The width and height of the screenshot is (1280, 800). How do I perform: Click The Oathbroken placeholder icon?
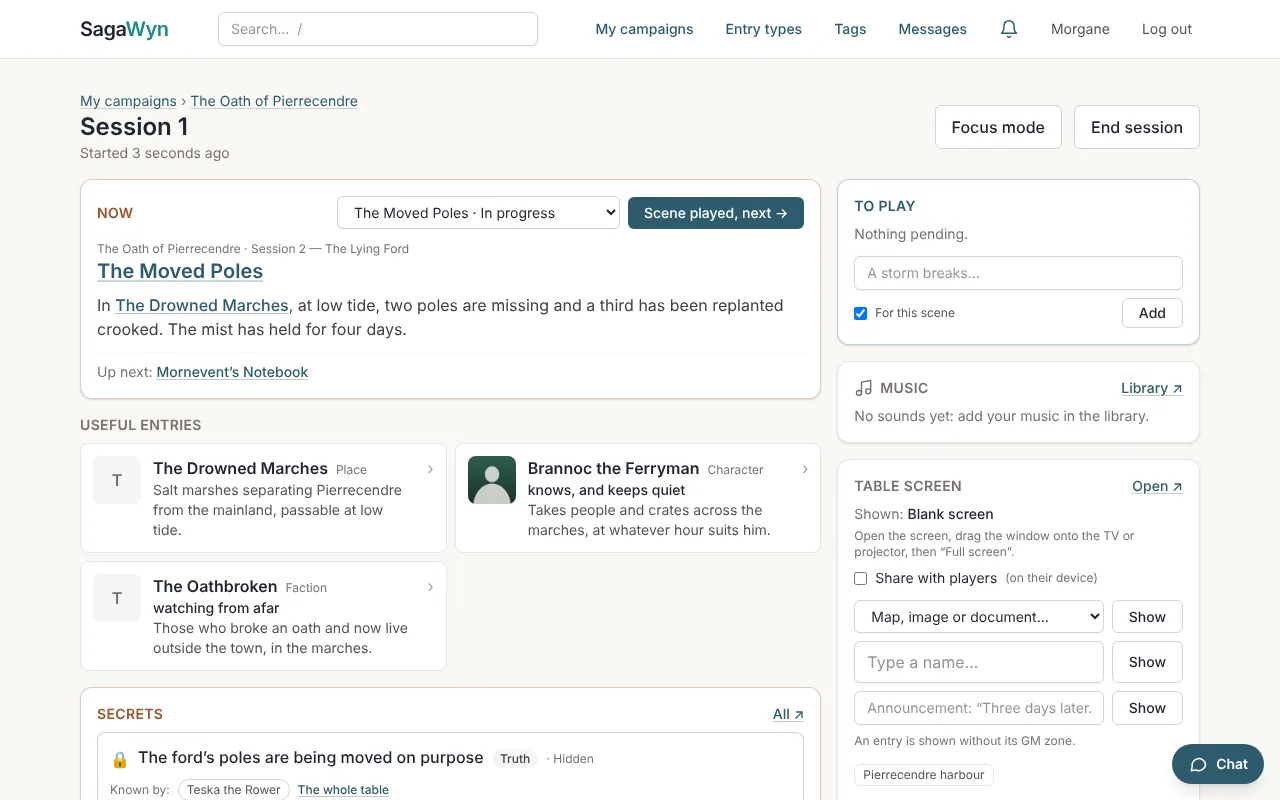point(117,598)
